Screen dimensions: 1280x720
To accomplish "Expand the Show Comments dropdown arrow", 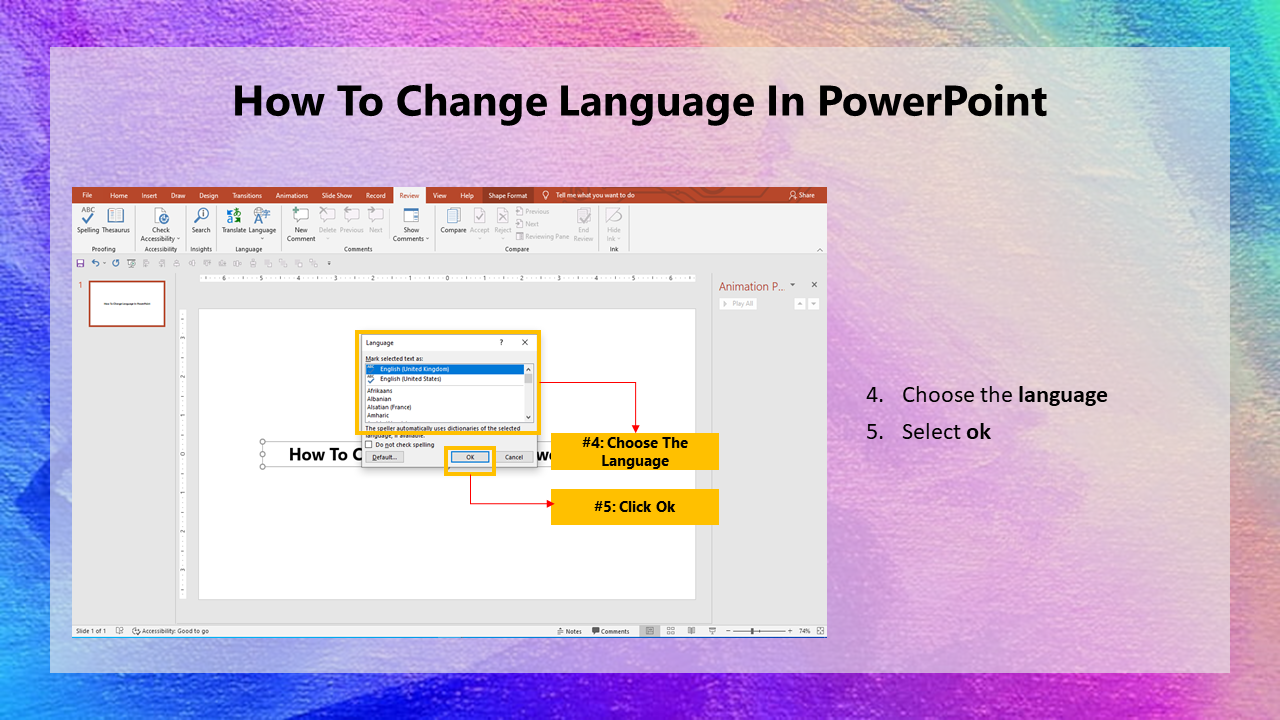I will tap(427, 239).
